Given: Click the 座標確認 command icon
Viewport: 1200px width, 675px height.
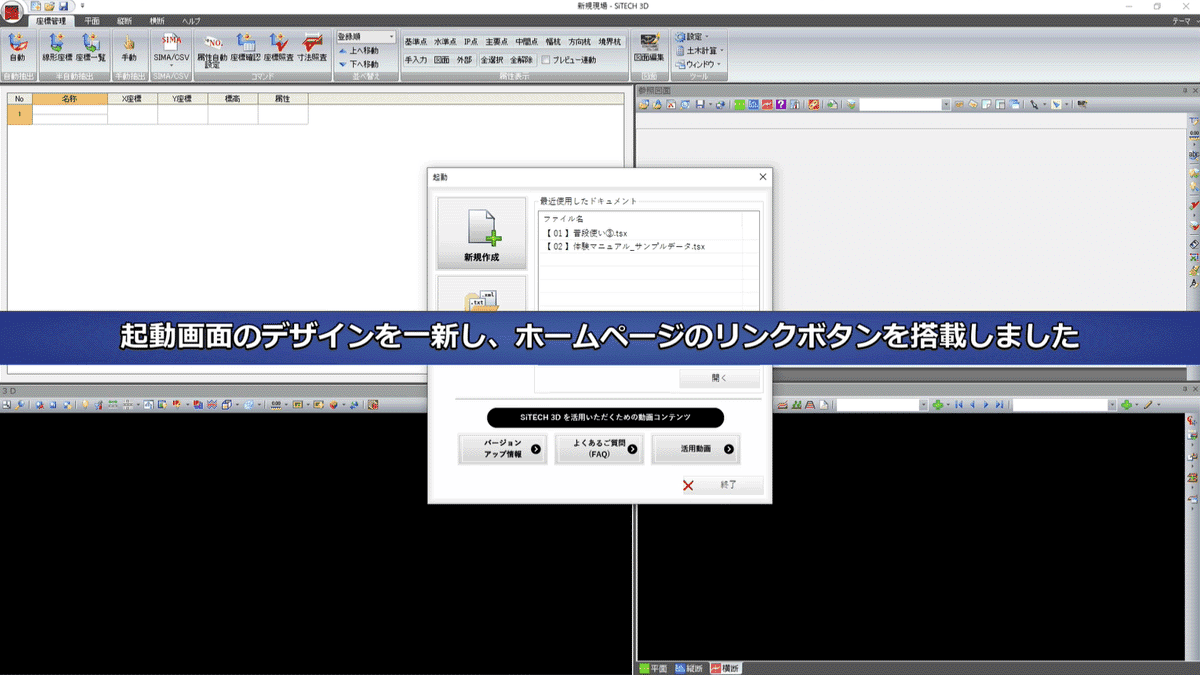Looking at the screenshot, I should [245, 48].
